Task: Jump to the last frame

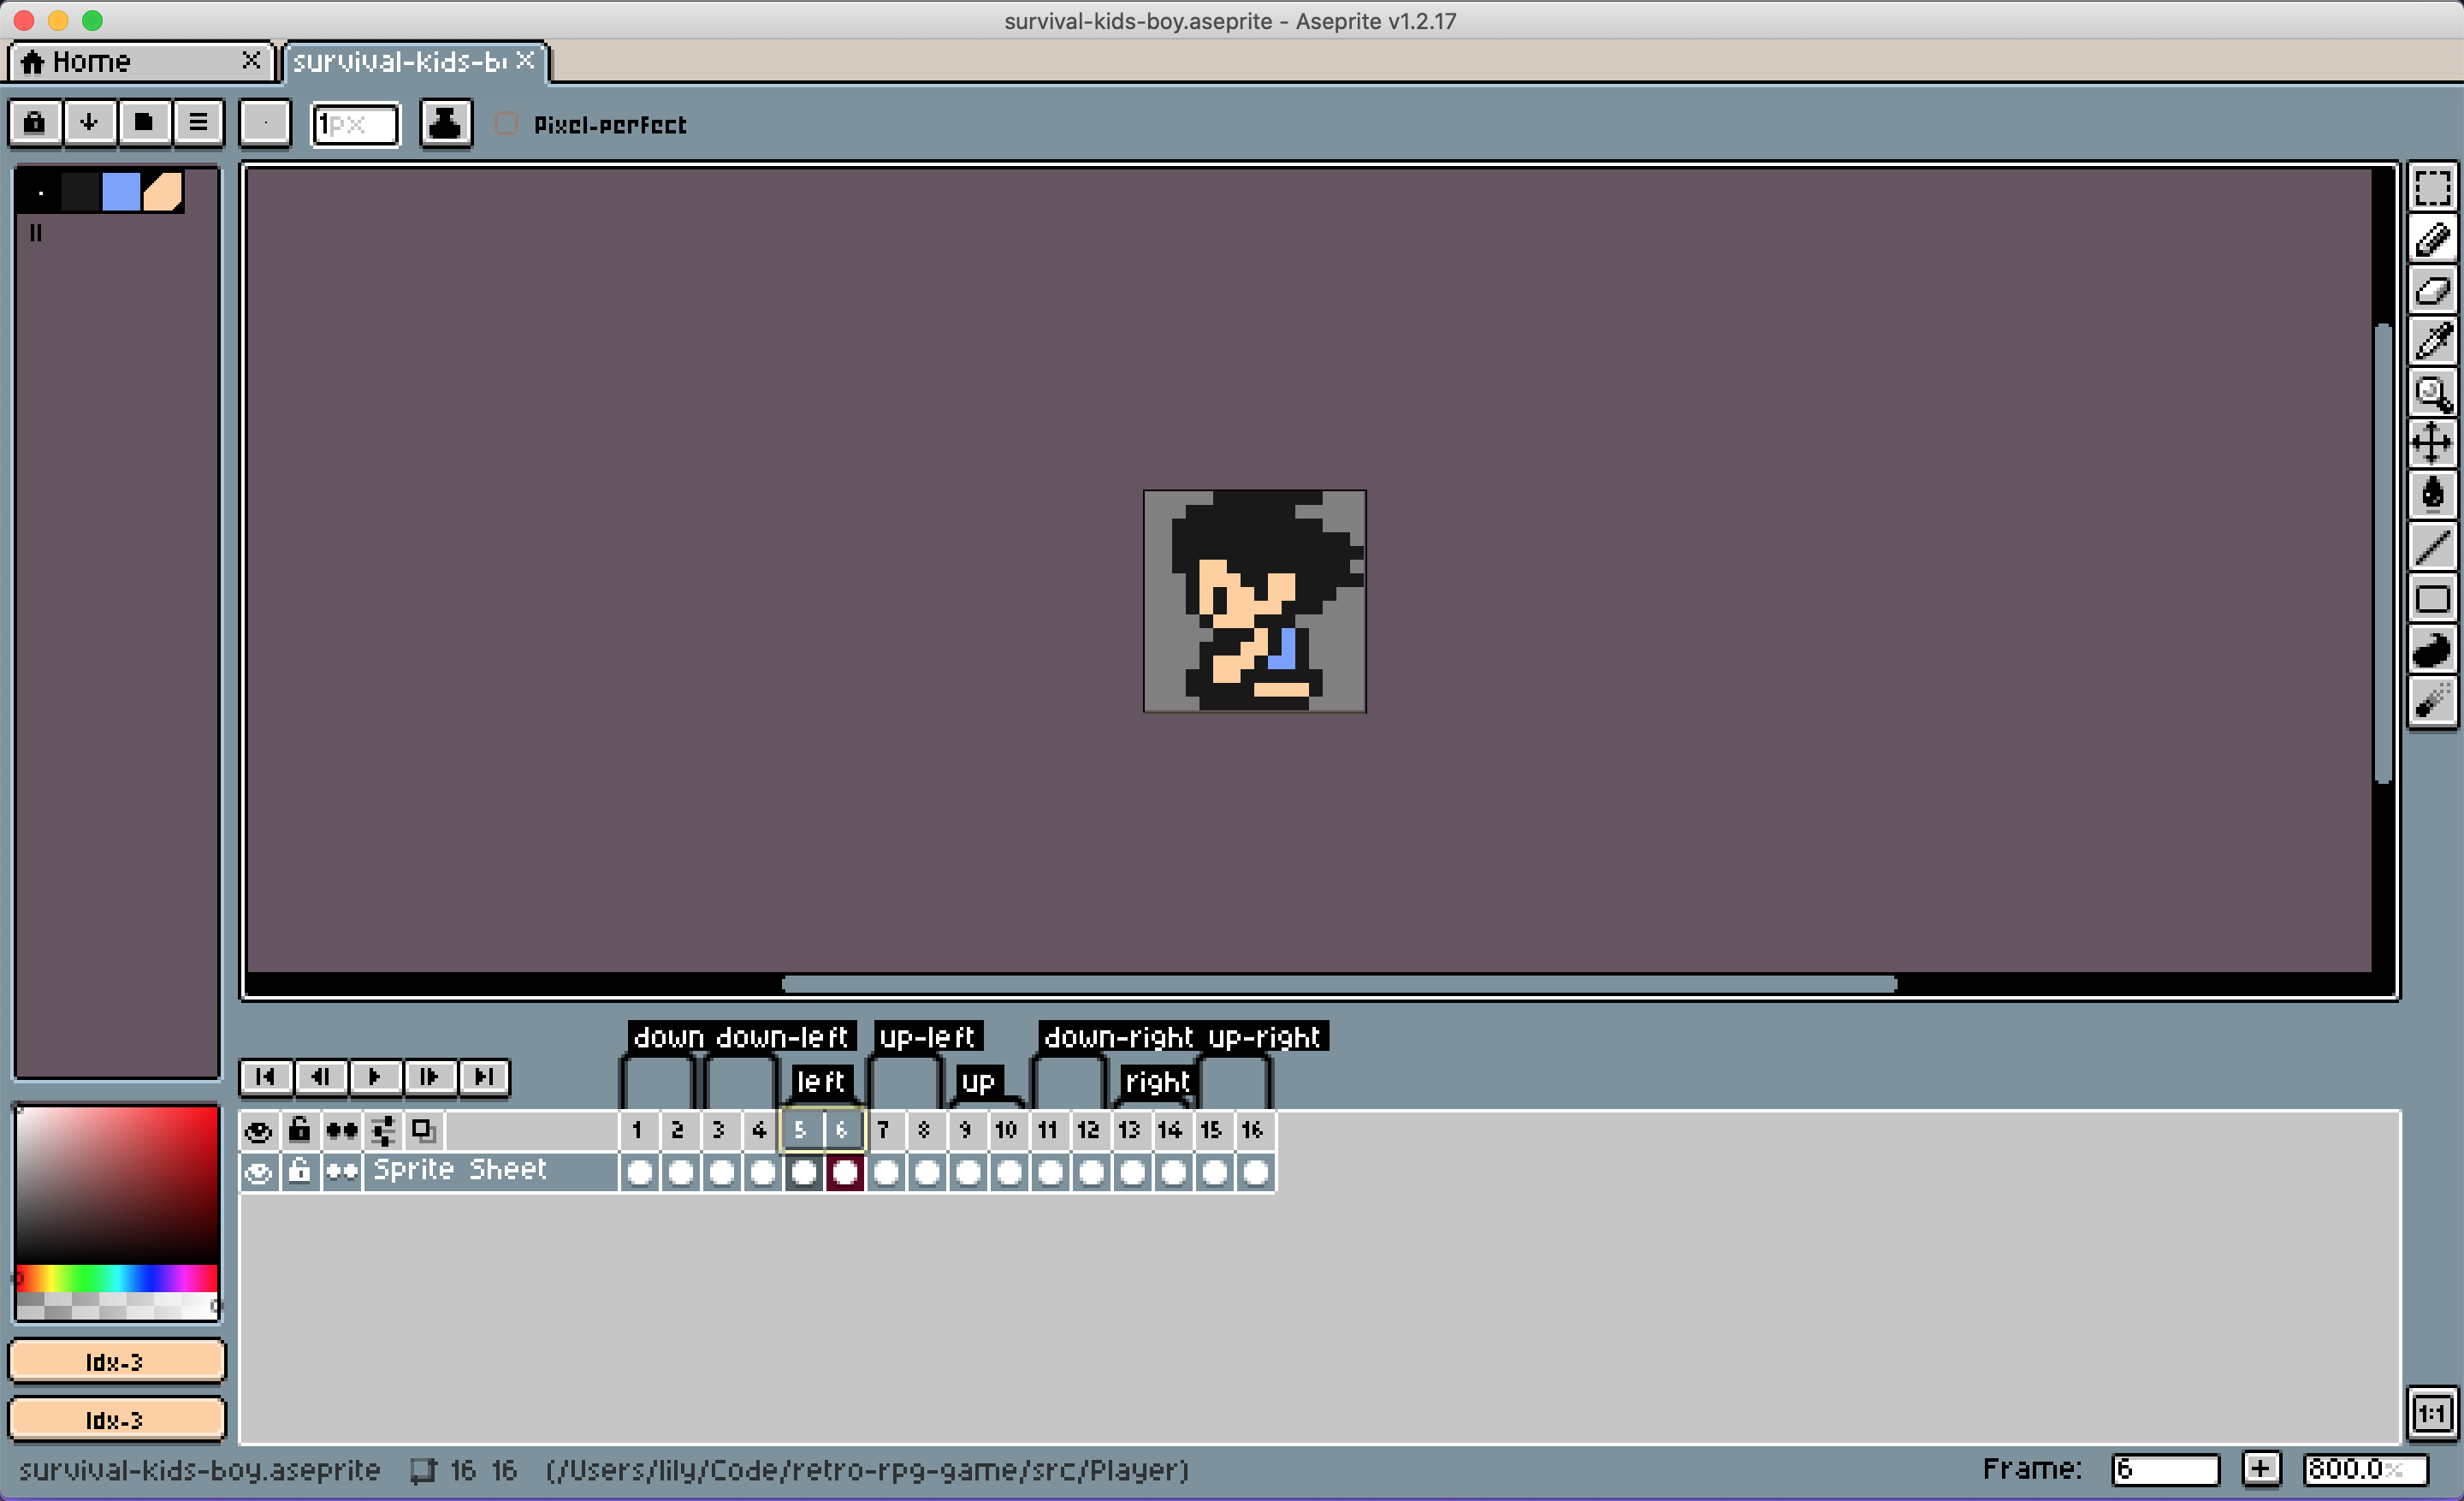Action: click(x=485, y=1077)
